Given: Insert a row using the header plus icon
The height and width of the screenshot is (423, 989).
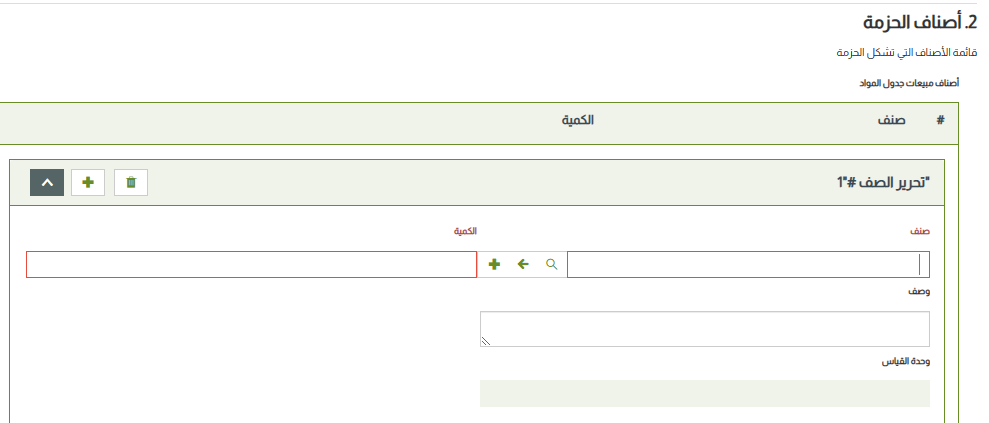Looking at the screenshot, I should click(88, 182).
